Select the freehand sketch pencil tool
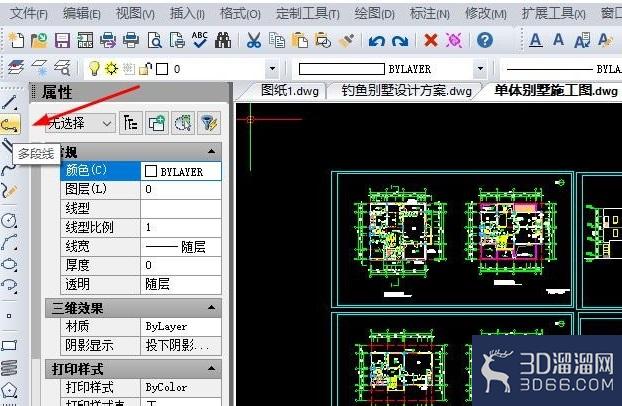The image size is (622, 406). [10, 191]
